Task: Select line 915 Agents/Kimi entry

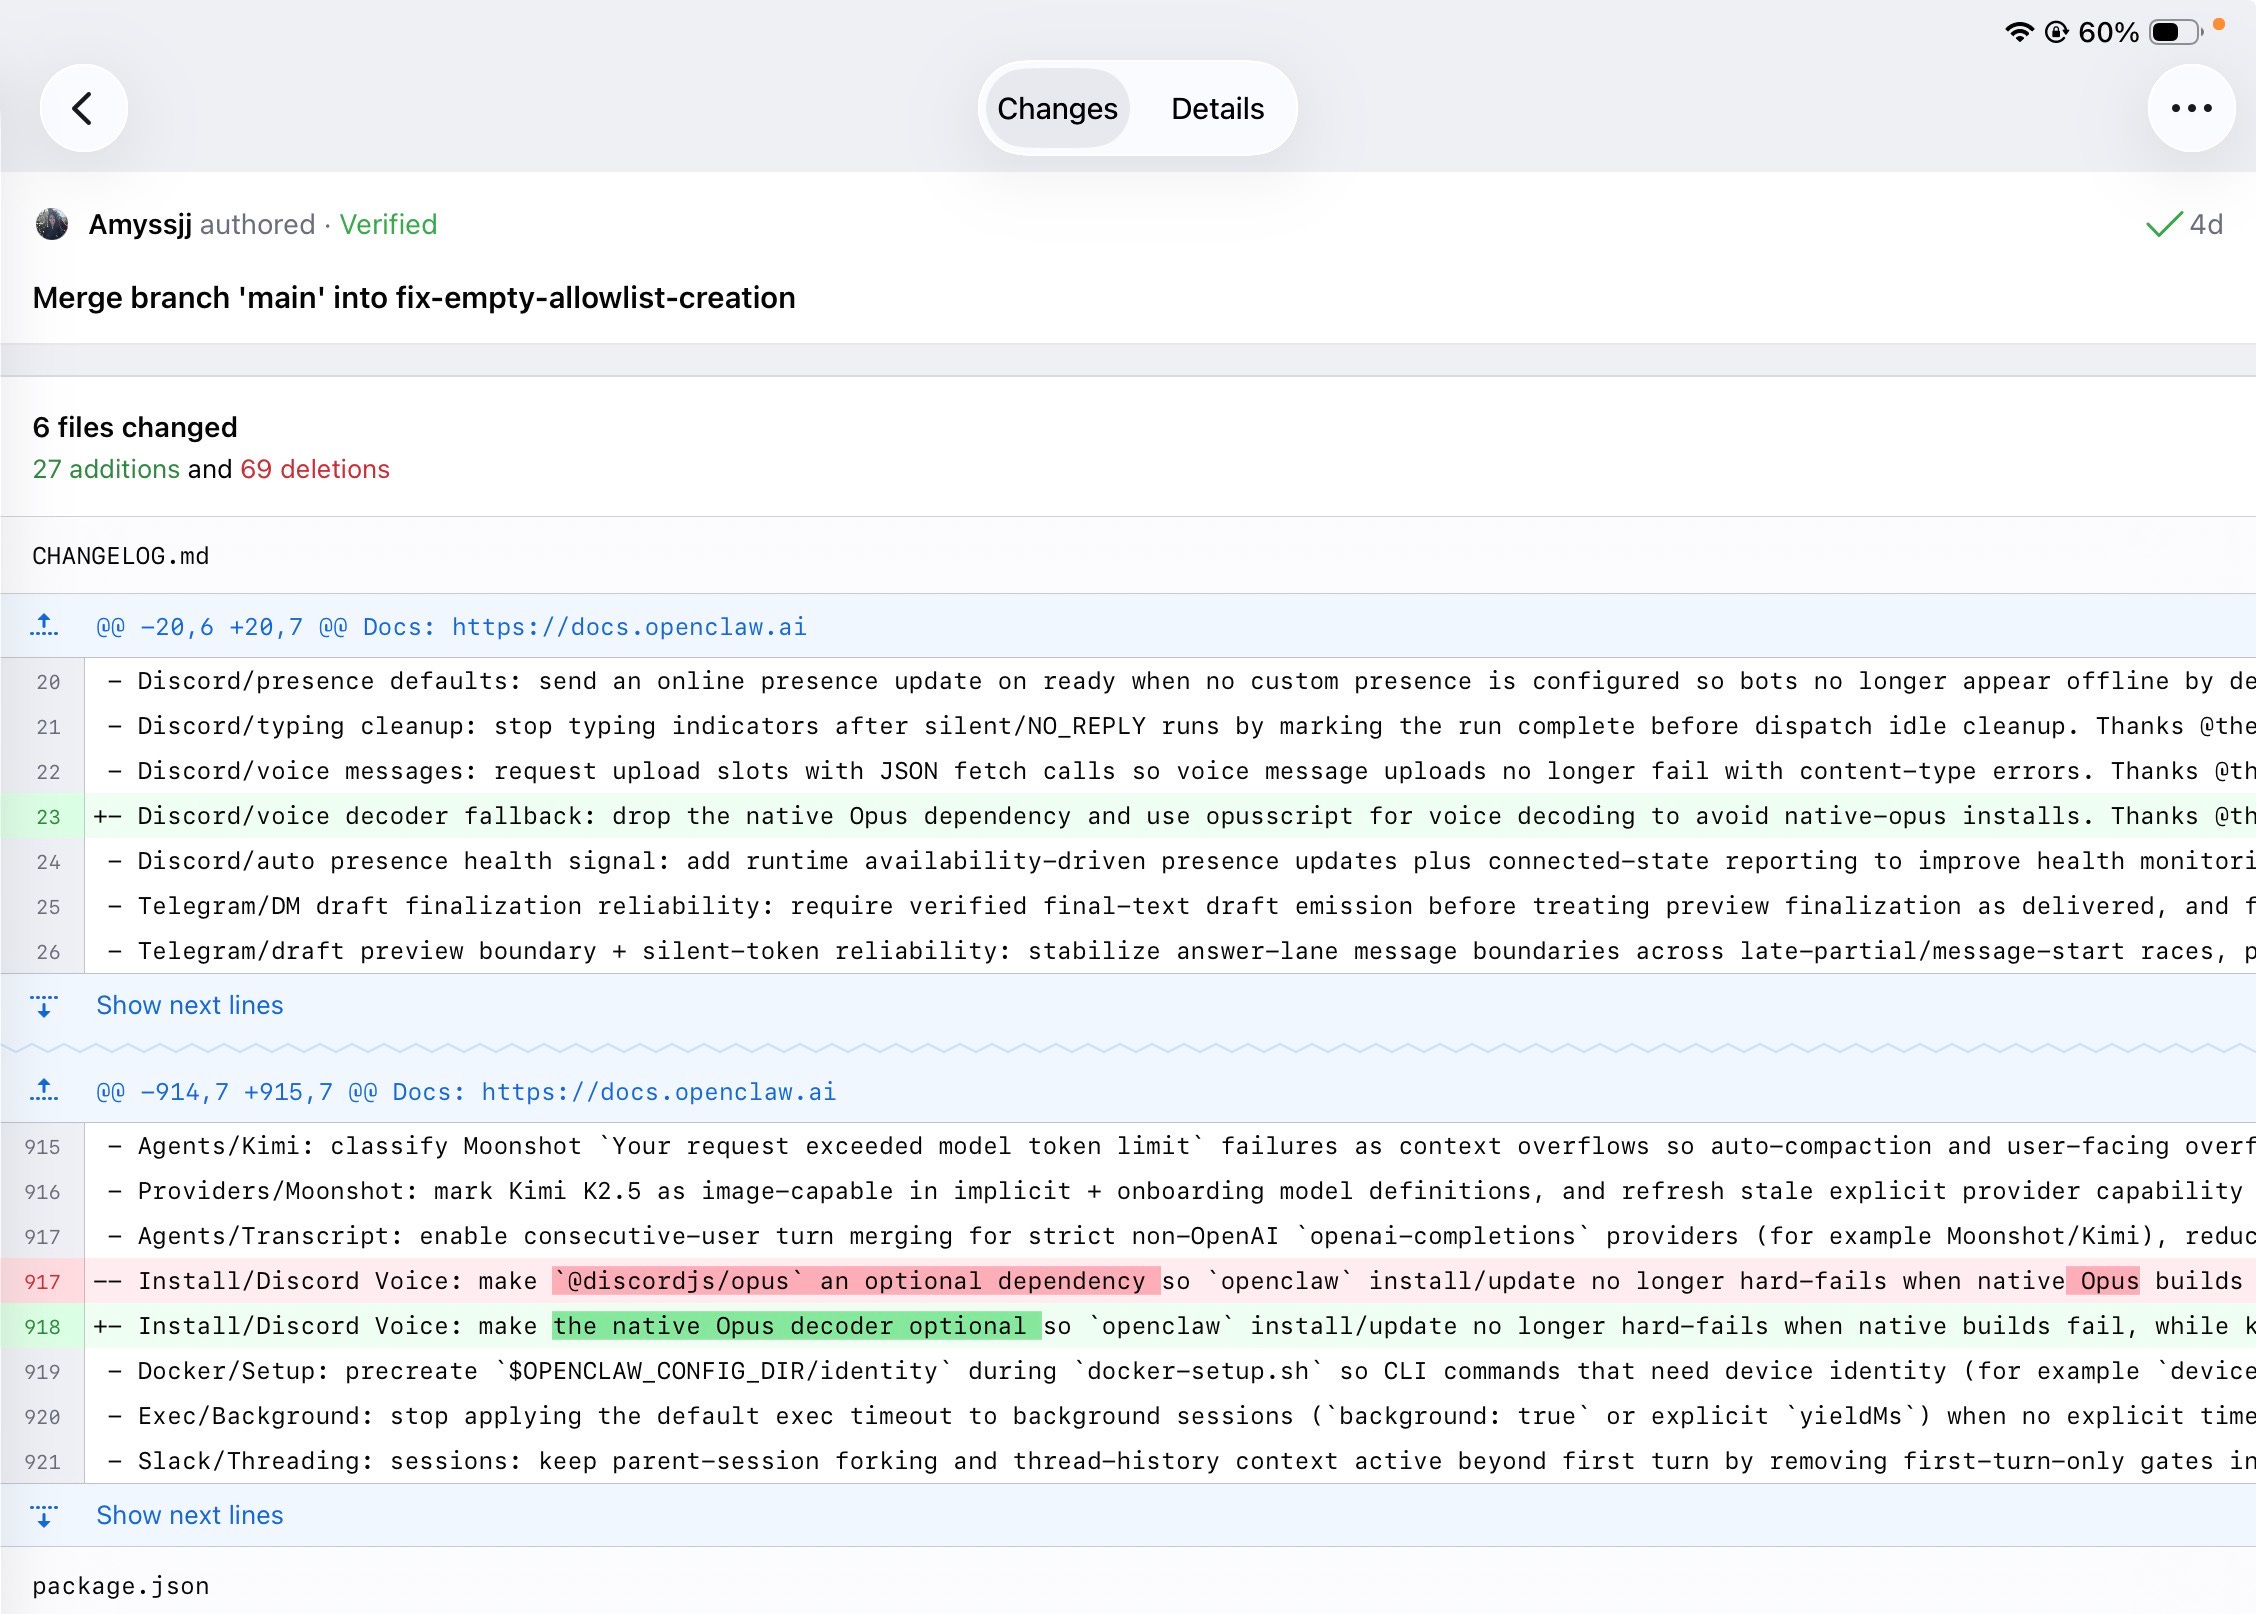Action: pos(1128,1146)
